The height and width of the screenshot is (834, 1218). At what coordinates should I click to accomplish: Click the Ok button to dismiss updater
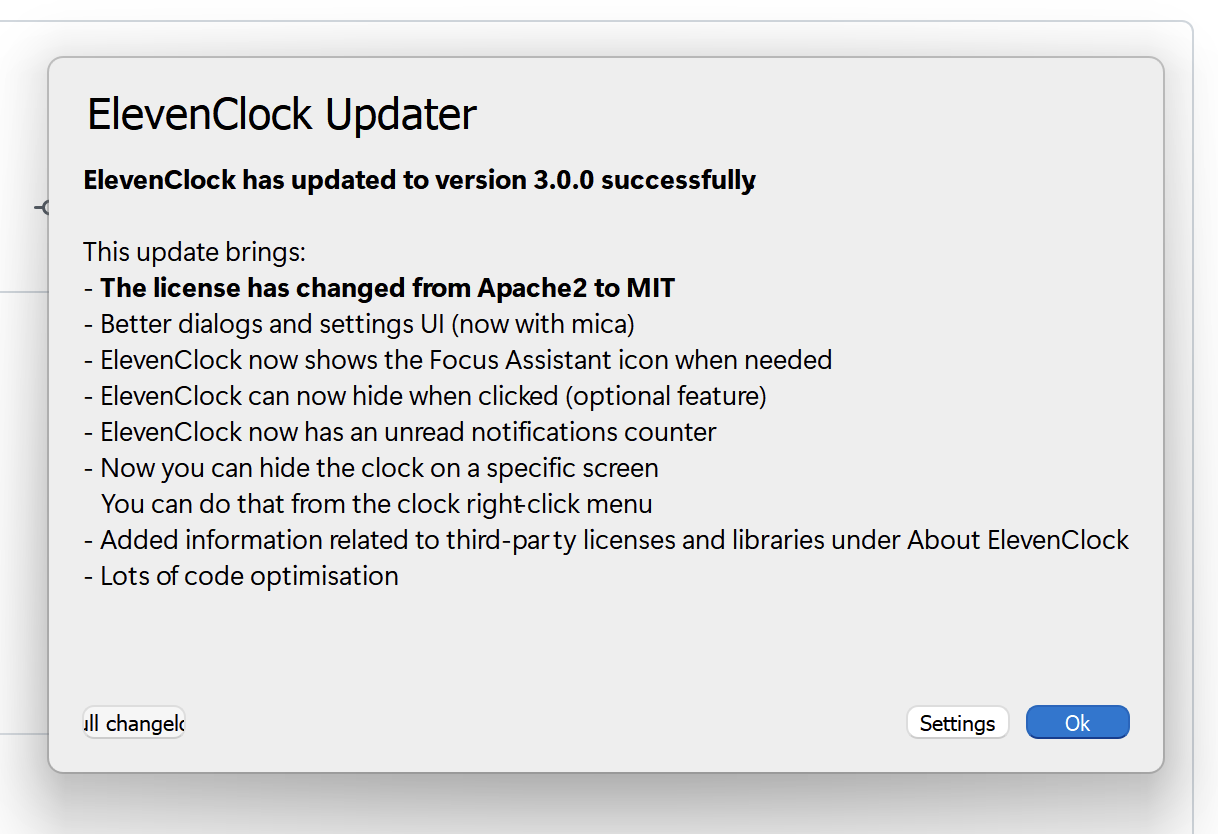(1077, 722)
